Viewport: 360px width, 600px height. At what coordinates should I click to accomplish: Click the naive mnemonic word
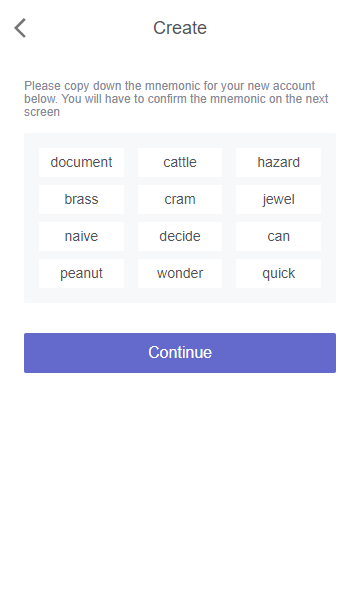(x=81, y=236)
